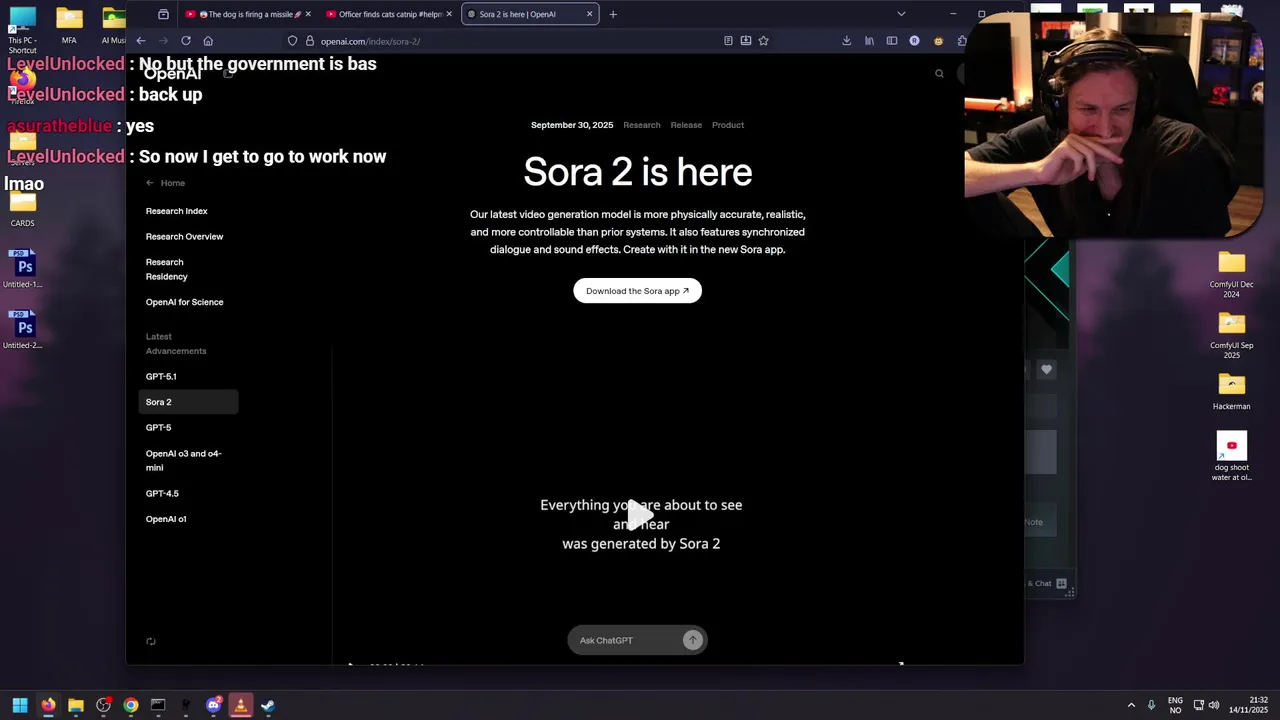Open the tracking protection shield icon
This screenshot has height=720, width=1280.
point(292,41)
